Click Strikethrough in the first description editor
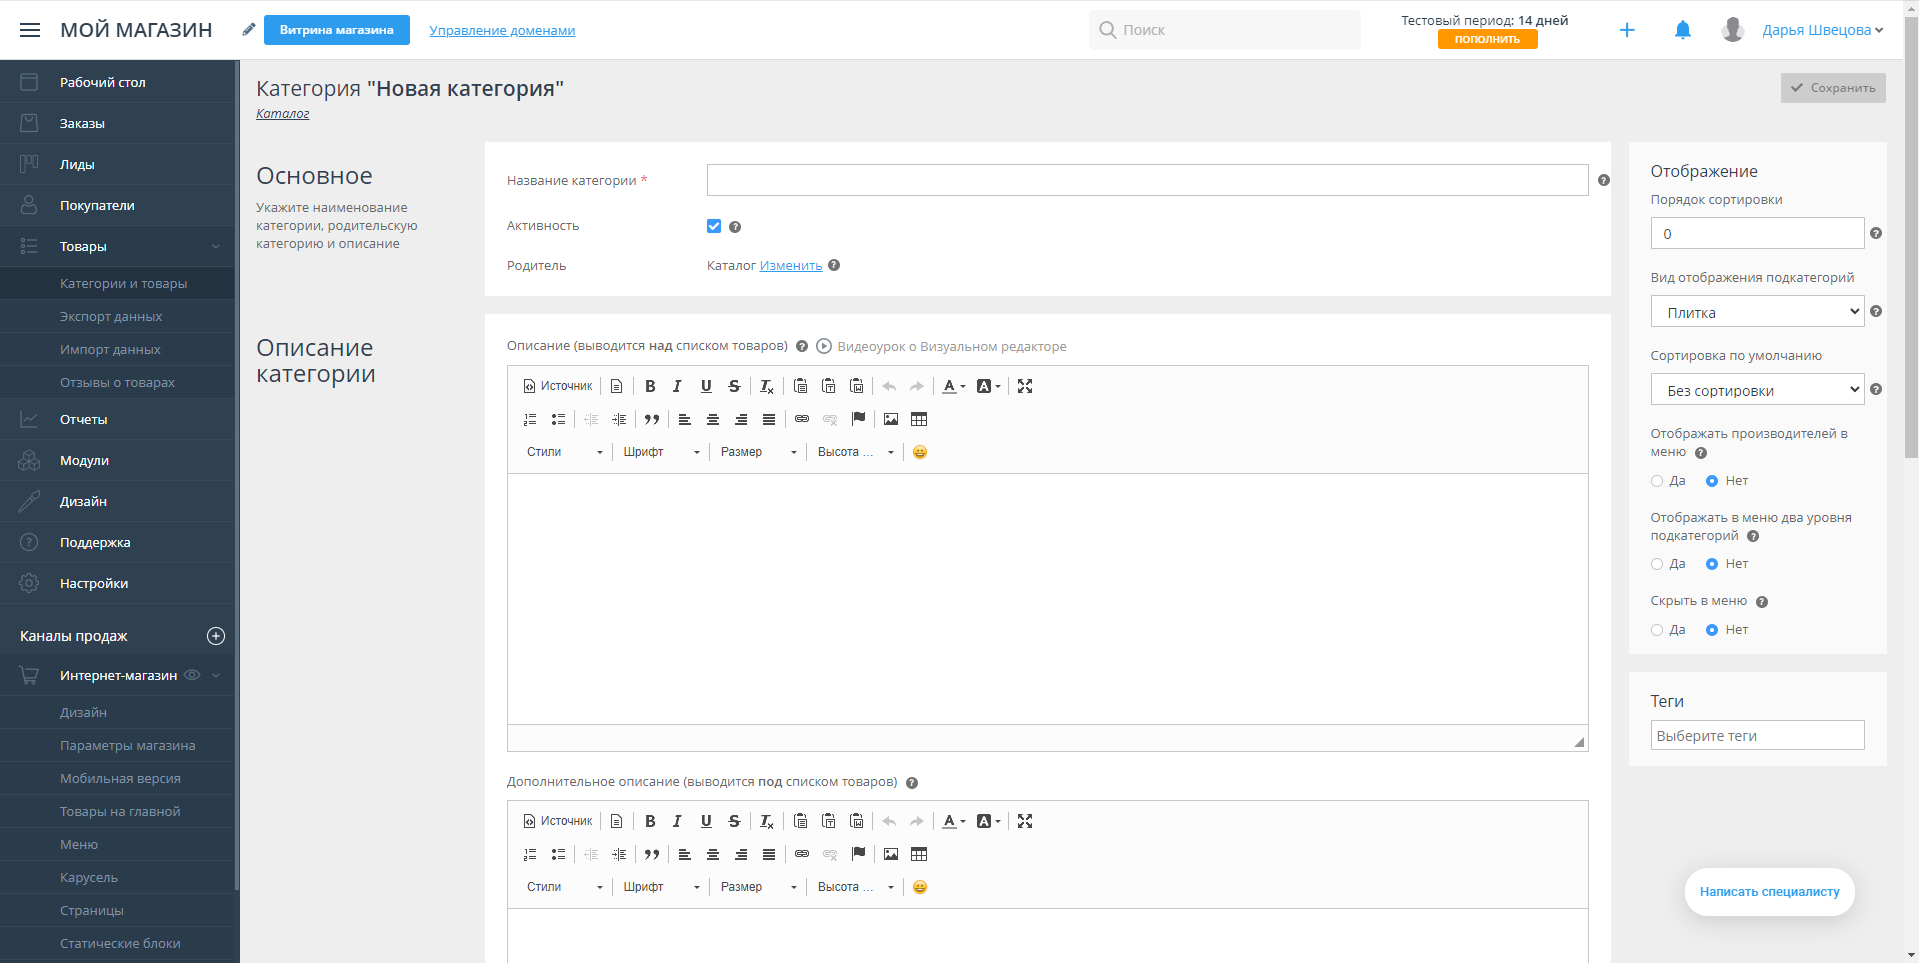 pos(734,386)
